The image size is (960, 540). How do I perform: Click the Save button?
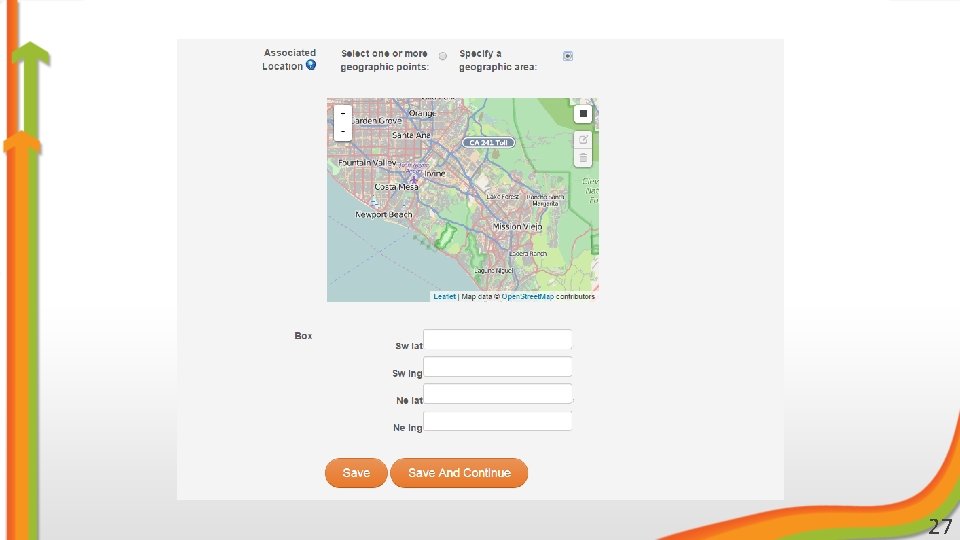click(356, 473)
